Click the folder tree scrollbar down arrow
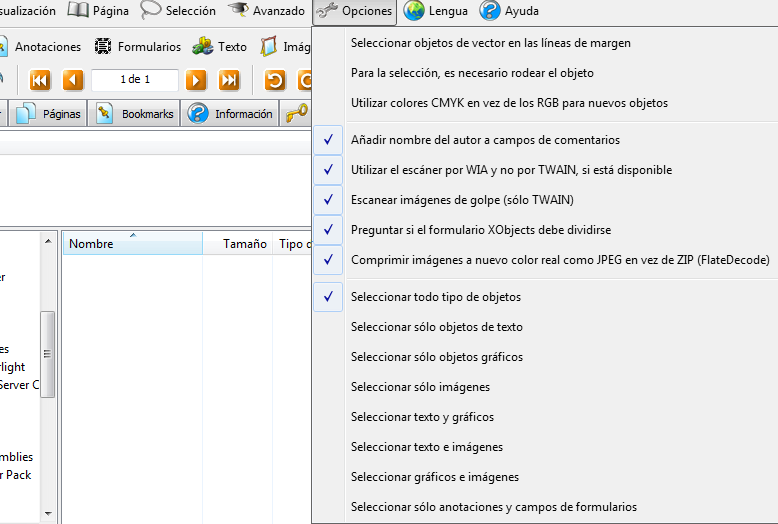778x524 pixels. click(48, 514)
